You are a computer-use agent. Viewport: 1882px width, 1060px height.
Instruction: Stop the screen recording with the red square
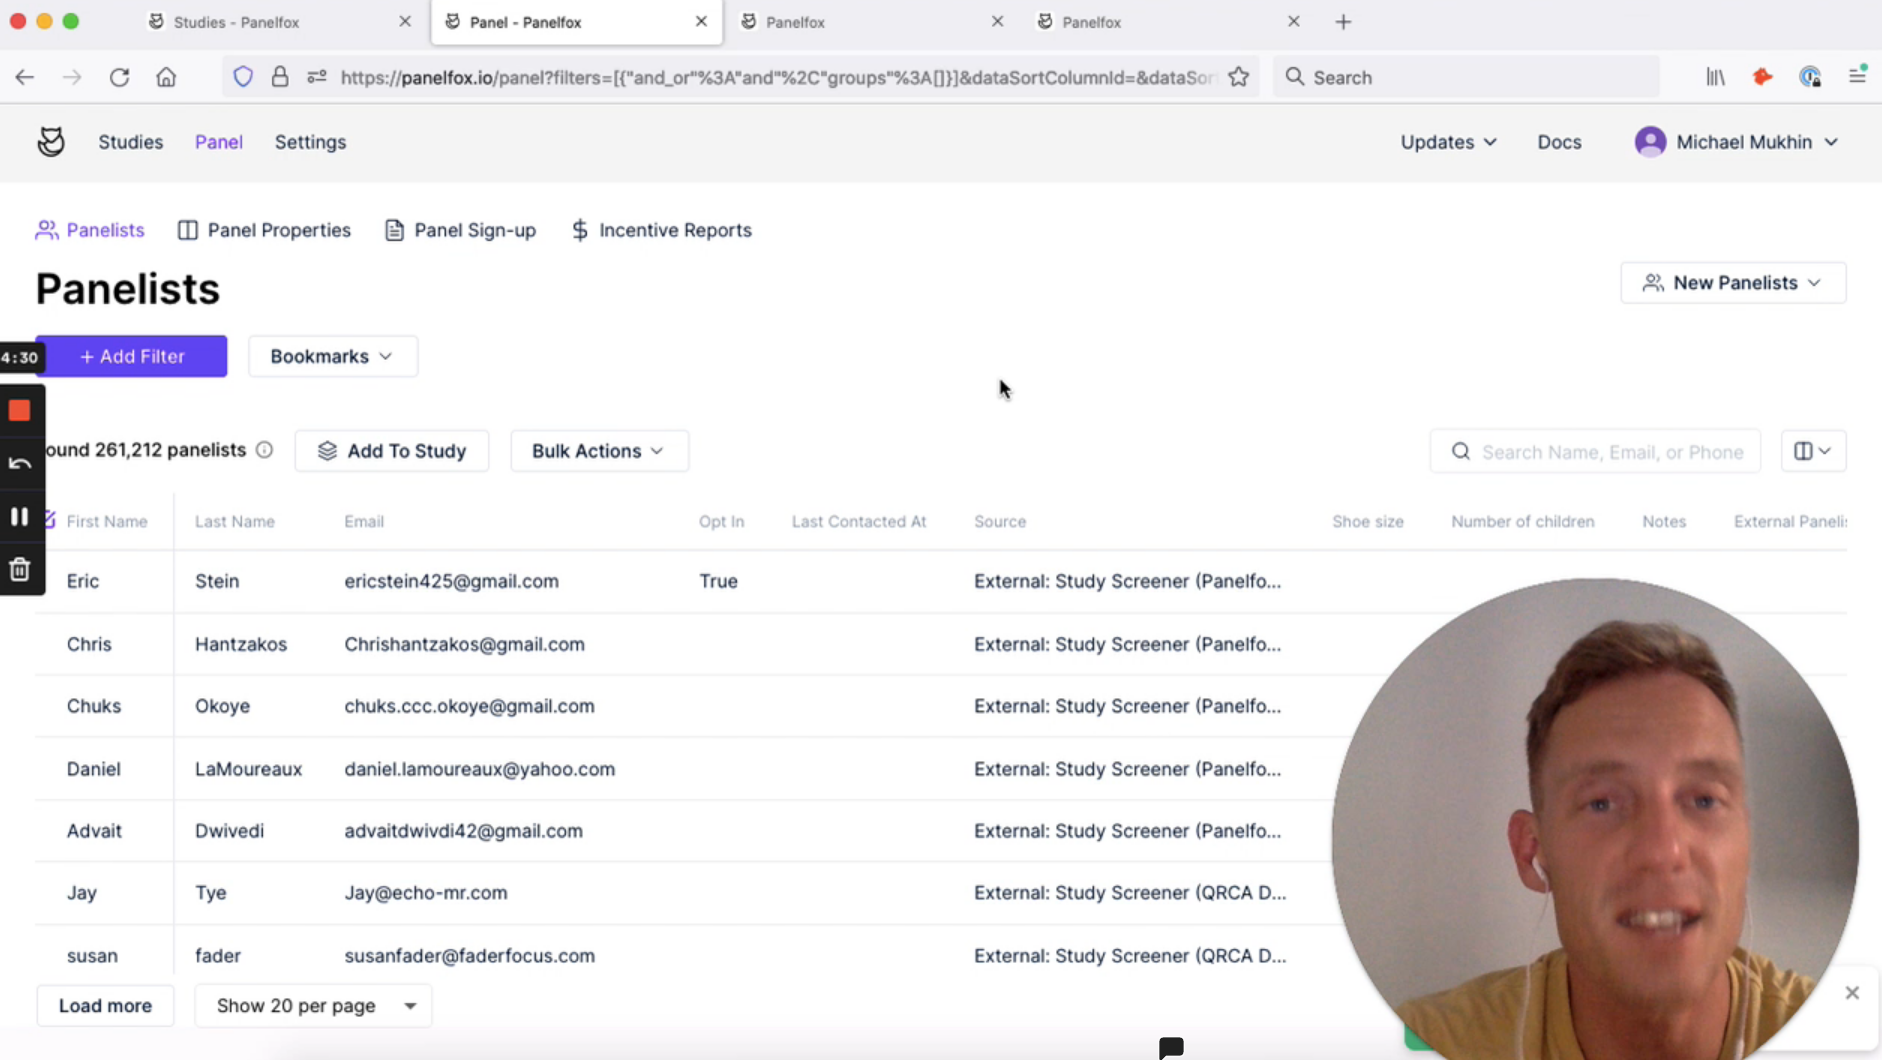[x=20, y=410]
